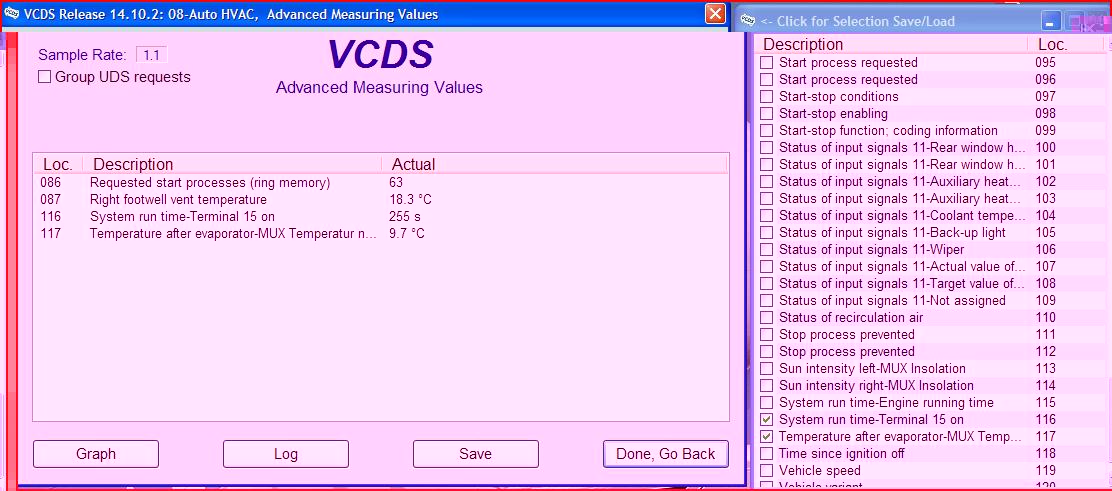The width and height of the screenshot is (1112, 491).
Task: Click the Description header in measuring values list
Action: click(x=133, y=165)
